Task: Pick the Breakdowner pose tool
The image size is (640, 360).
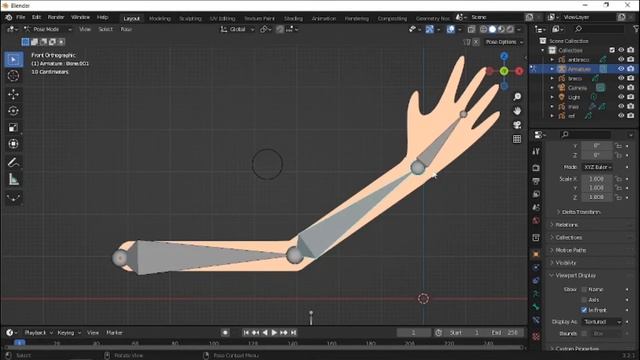Action: tap(13, 198)
